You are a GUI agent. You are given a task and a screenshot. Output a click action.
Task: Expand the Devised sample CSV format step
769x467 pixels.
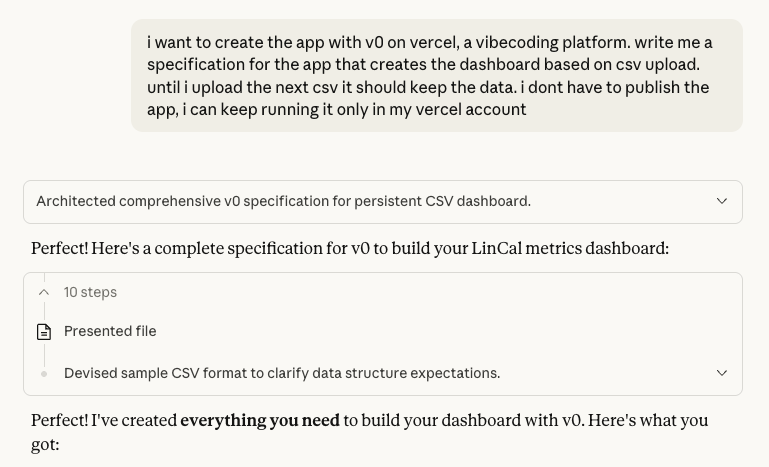point(281,373)
